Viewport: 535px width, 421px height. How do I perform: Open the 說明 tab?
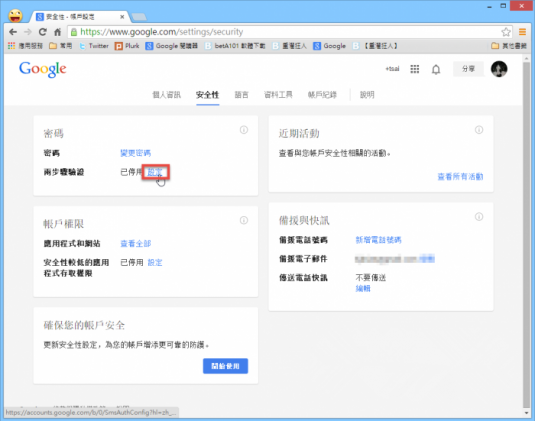(x=367, y=95)
